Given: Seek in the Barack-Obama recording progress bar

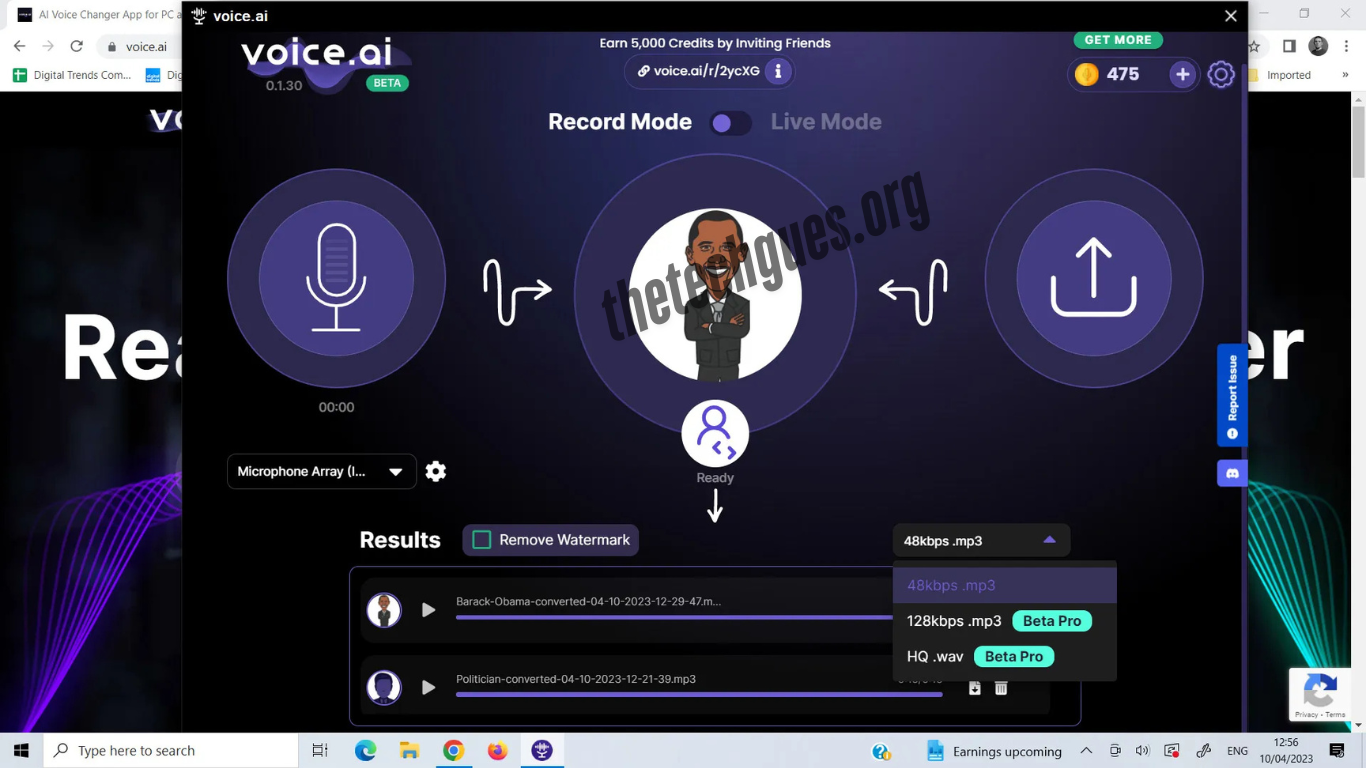Looking at the screenshot, I should pyautogui.click(x=674, y=618).
